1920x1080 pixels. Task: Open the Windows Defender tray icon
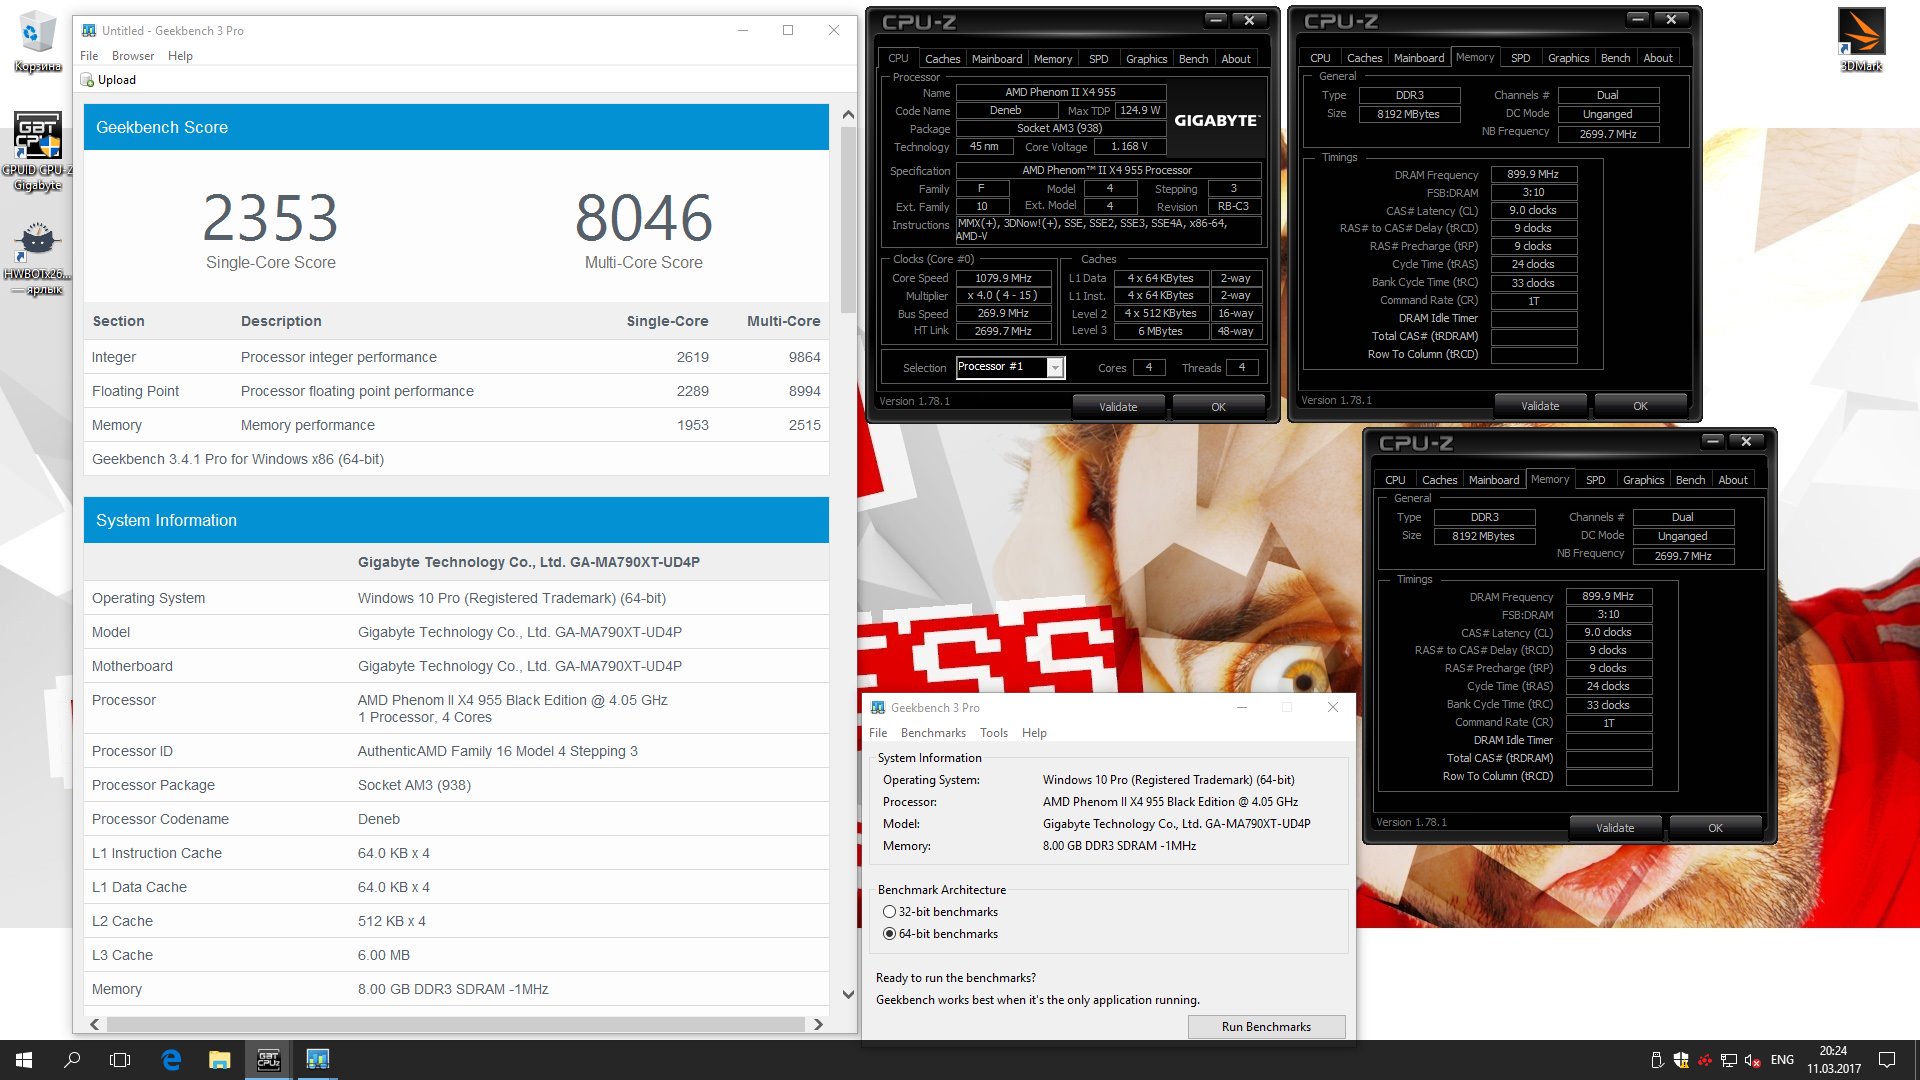coord(1681,1060)
